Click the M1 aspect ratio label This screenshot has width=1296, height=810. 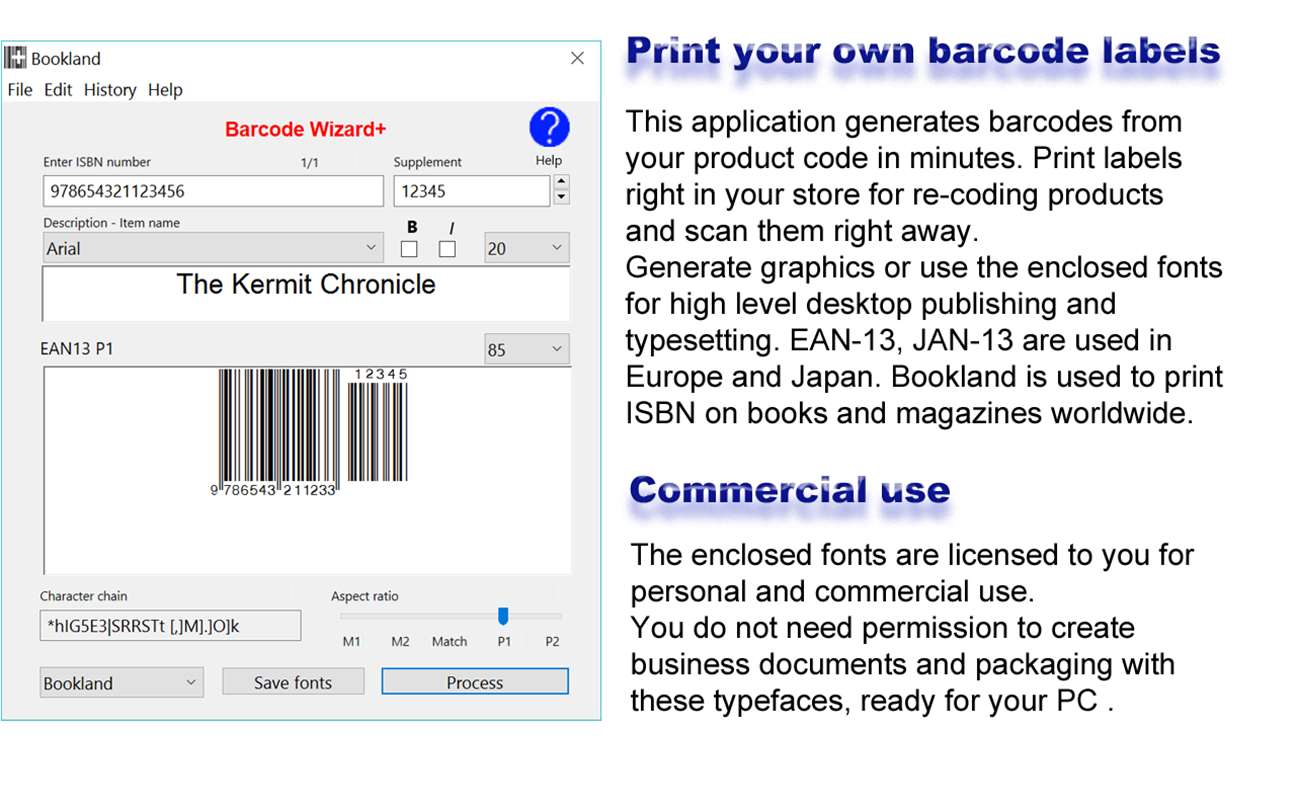[352, 642]
